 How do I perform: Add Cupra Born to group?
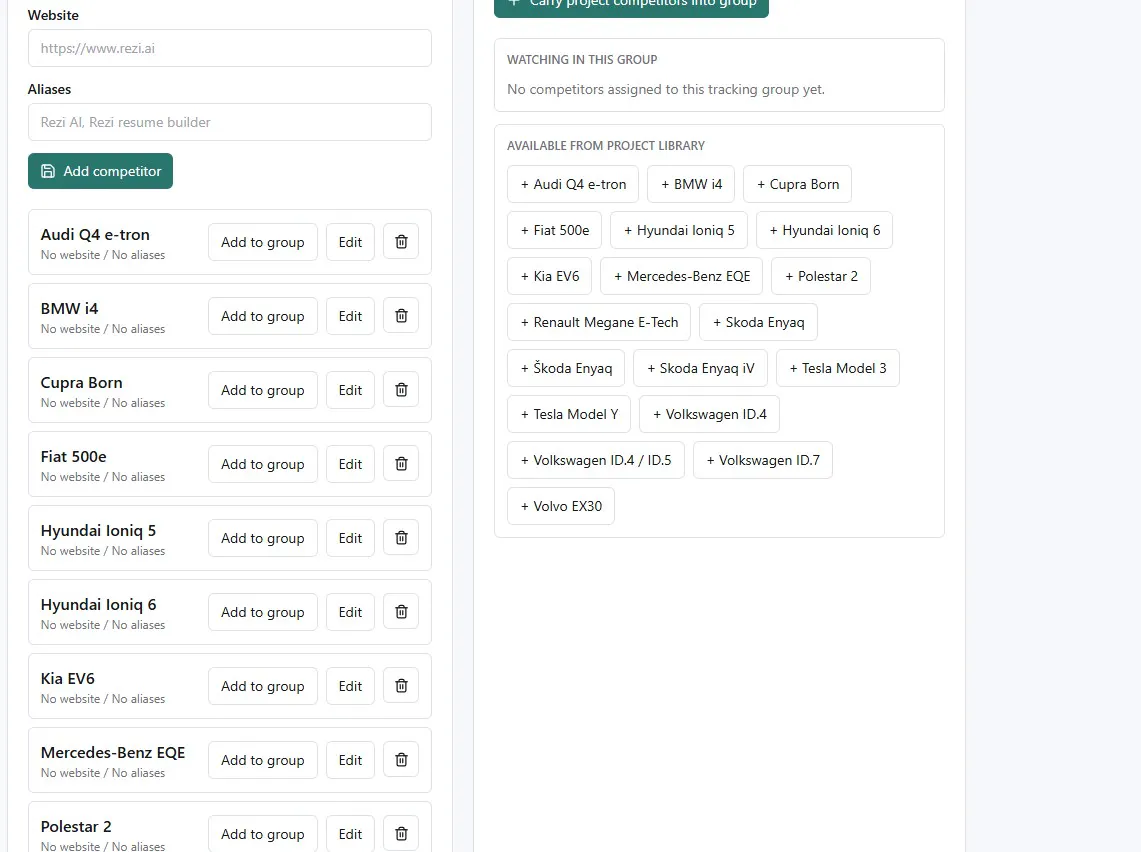click(263, 390)
